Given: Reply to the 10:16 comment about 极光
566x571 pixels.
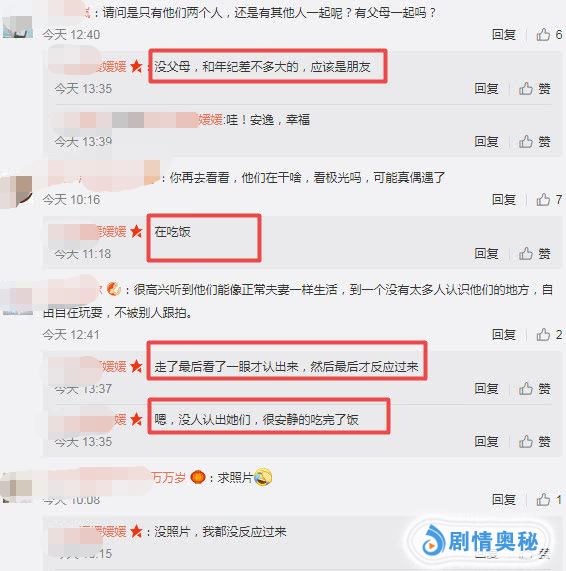Looking at the screenshot, I should point(504,200).
